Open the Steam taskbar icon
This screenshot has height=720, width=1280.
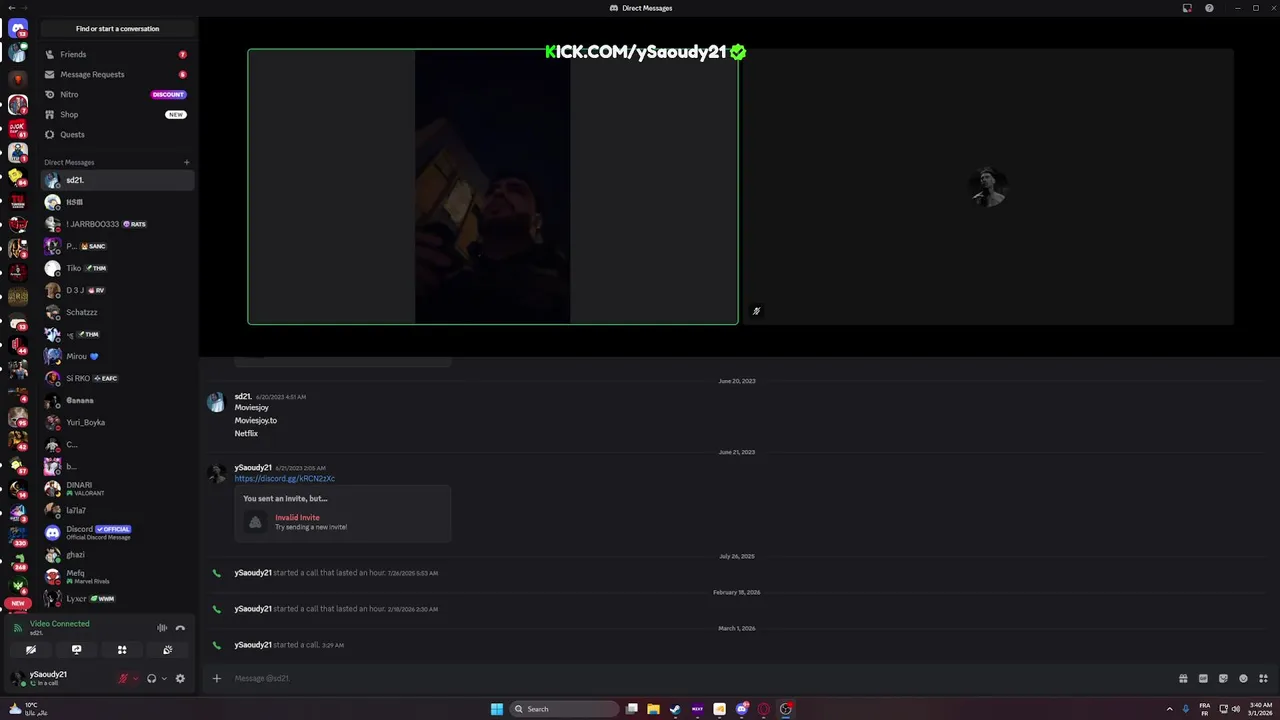(675, 709)
